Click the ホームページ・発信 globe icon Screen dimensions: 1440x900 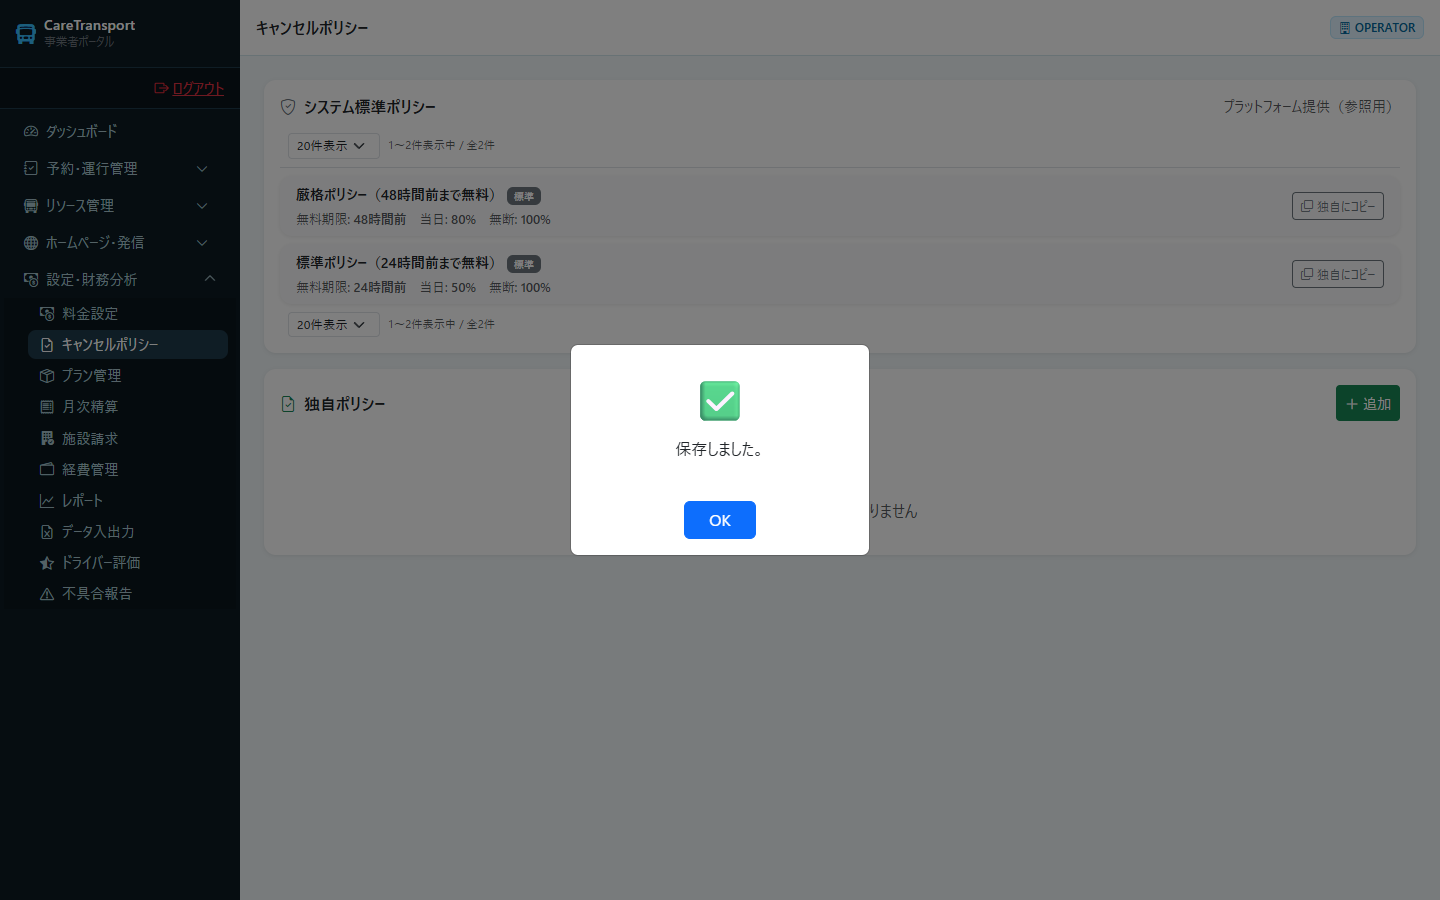(31, 242)
